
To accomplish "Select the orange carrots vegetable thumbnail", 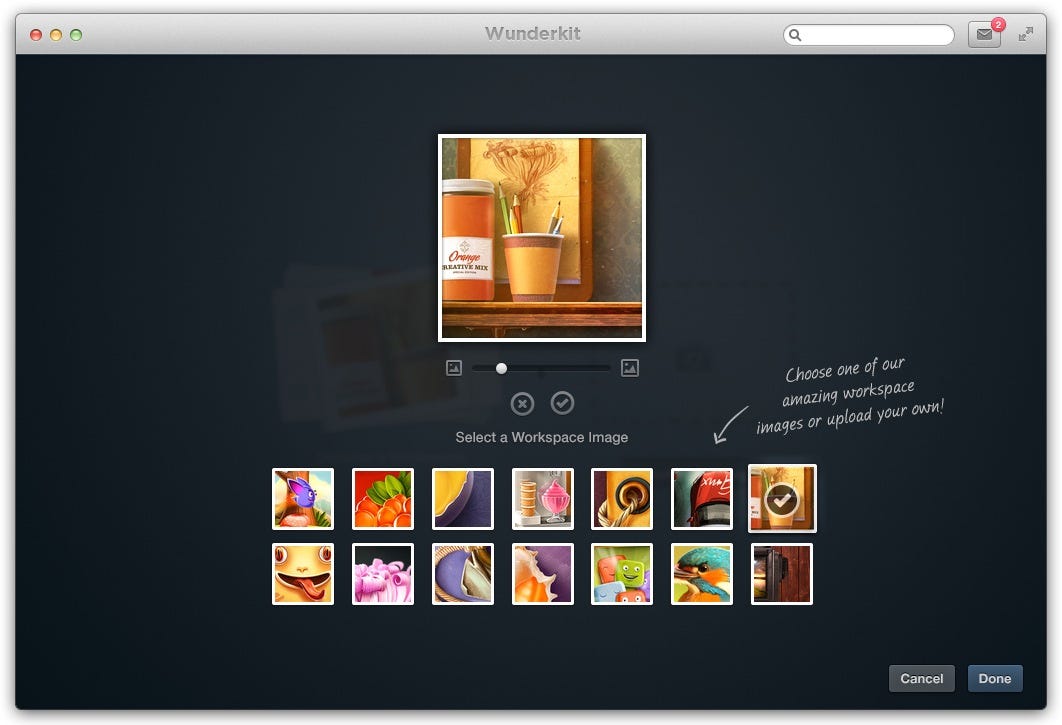I will click(x=383, y=499).
